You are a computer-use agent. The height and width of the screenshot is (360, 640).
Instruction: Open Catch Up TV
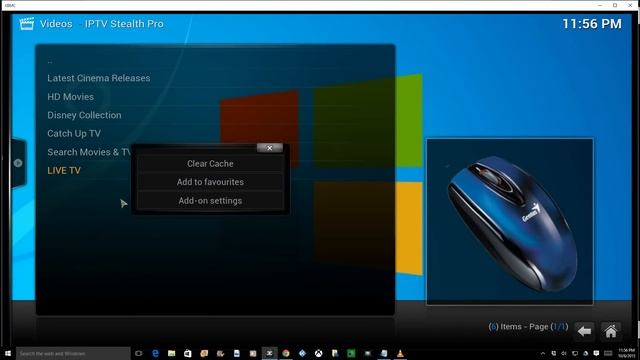74,133
